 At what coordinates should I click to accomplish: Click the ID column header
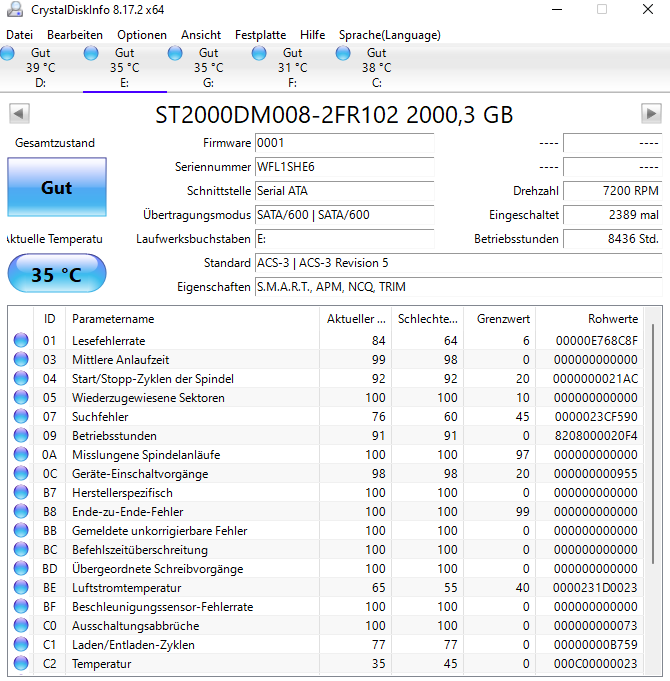click(x=50, y=319)
